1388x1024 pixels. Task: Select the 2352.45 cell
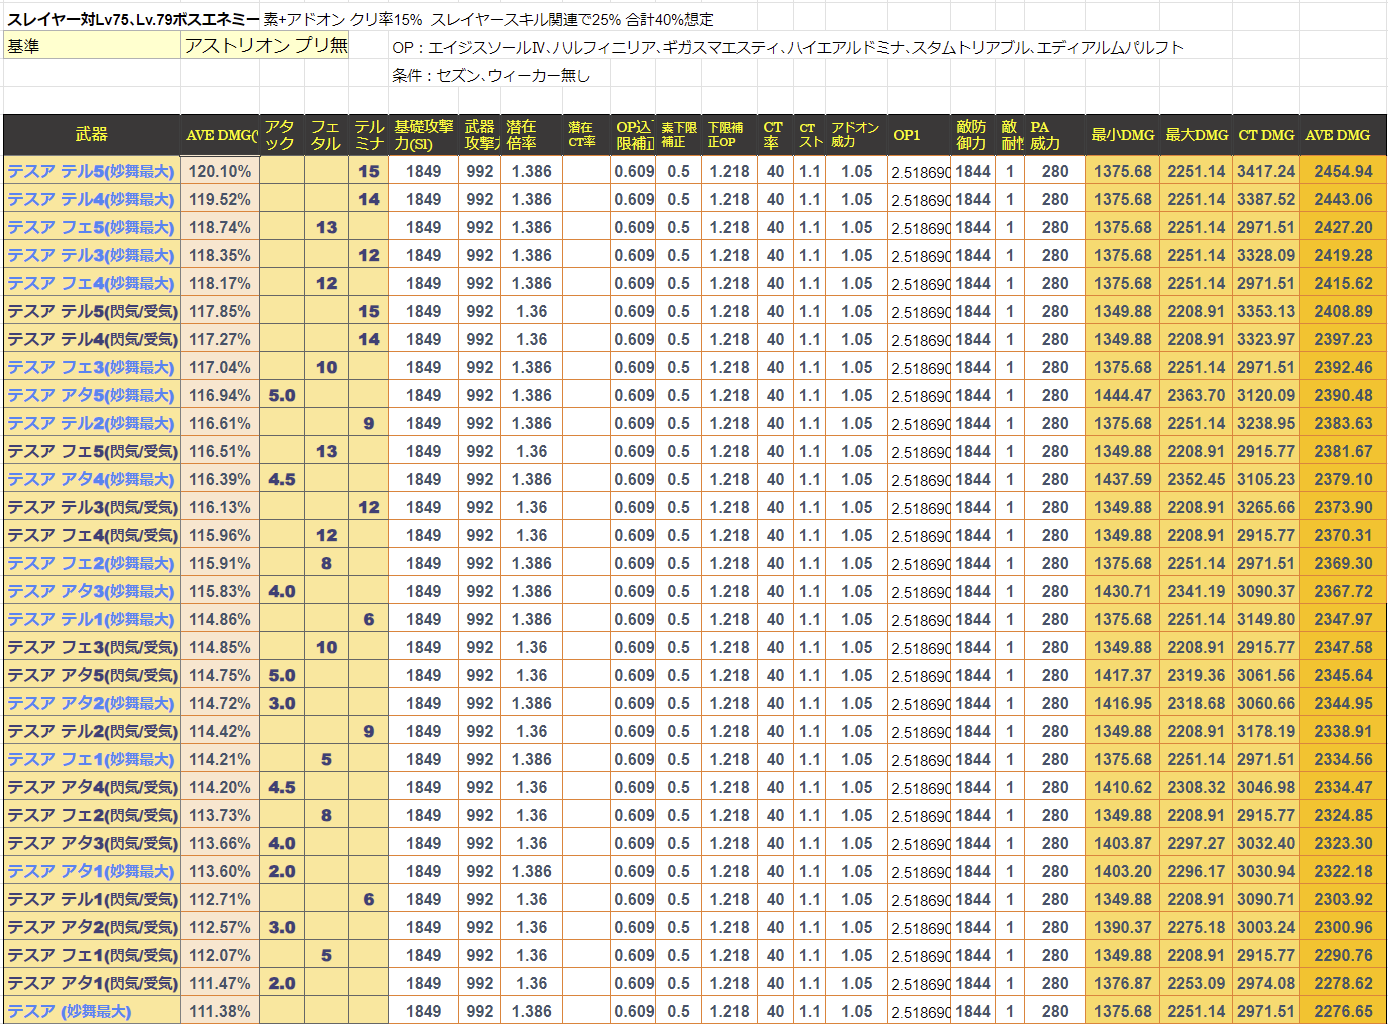click(1197, 479)
